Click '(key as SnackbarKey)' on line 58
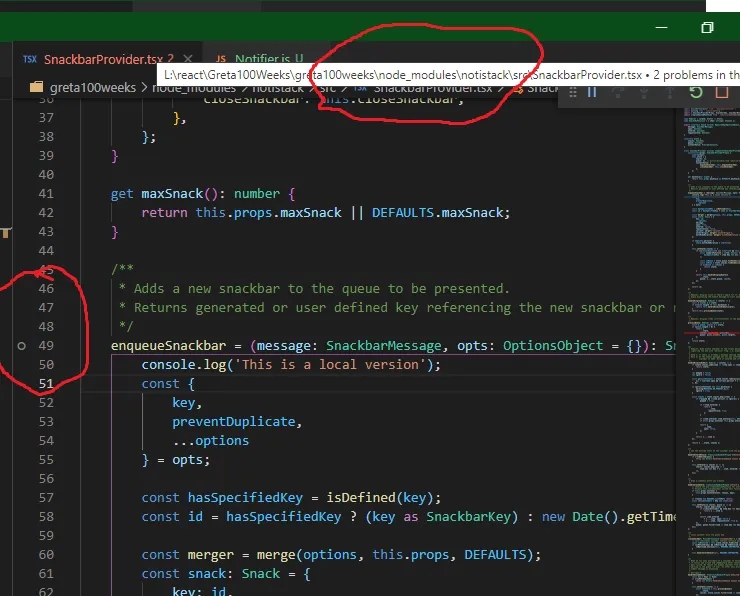This screenshot has width=740, height=596. (442, 517)
